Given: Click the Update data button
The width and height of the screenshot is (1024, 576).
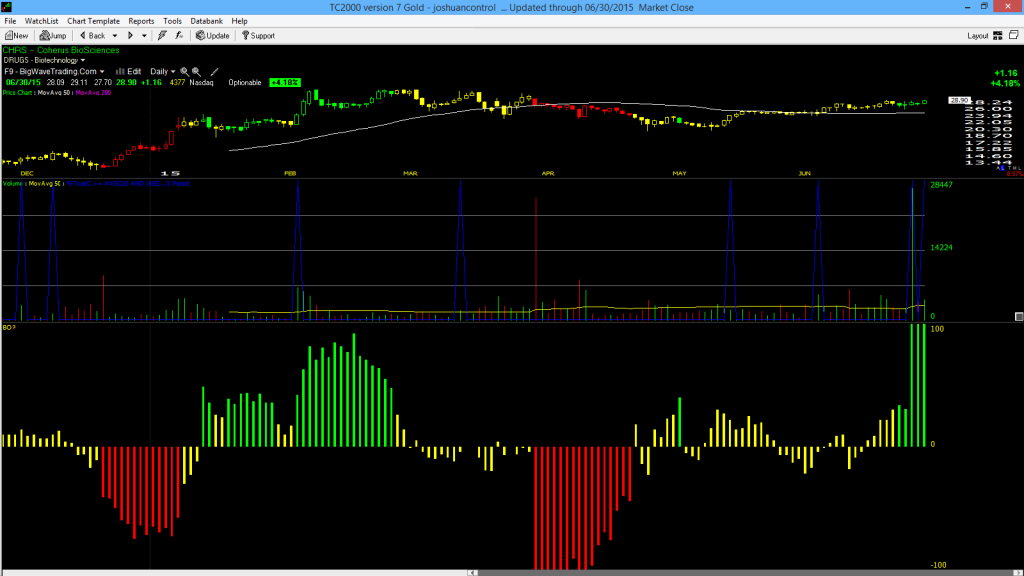Looking at the screenshot, I should click(x=213, y=36).
